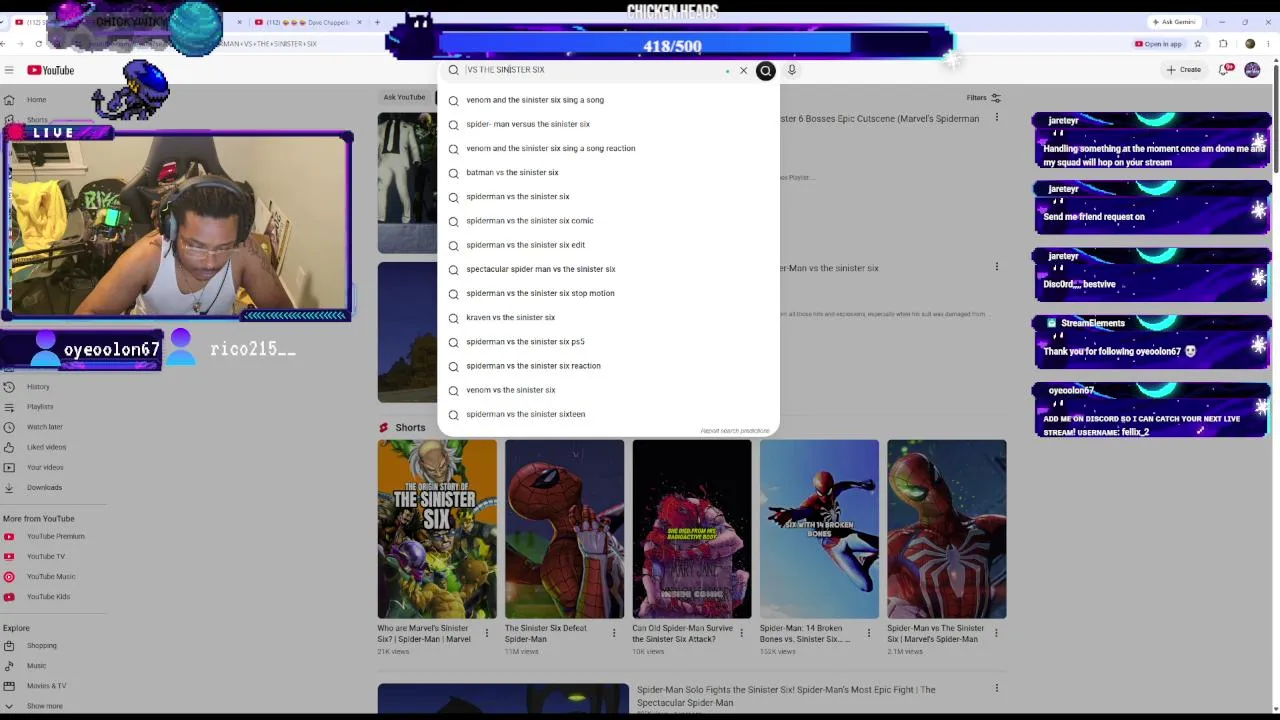1280x720 pixels.
Task: Open the Chrome profile avatar
Action: point(1250,44)
